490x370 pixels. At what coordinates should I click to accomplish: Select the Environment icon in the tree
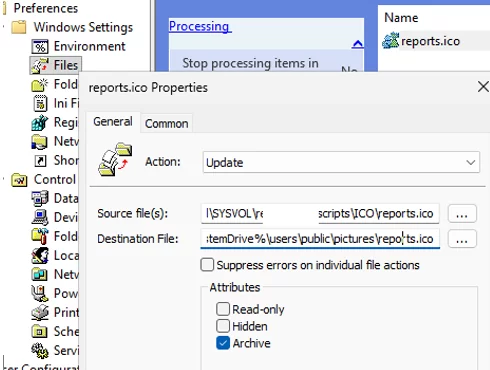40,46
